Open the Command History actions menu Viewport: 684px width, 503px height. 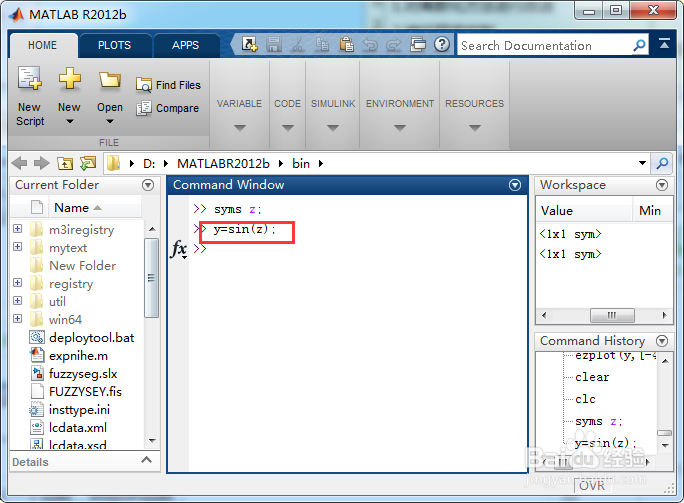point(662,341)
